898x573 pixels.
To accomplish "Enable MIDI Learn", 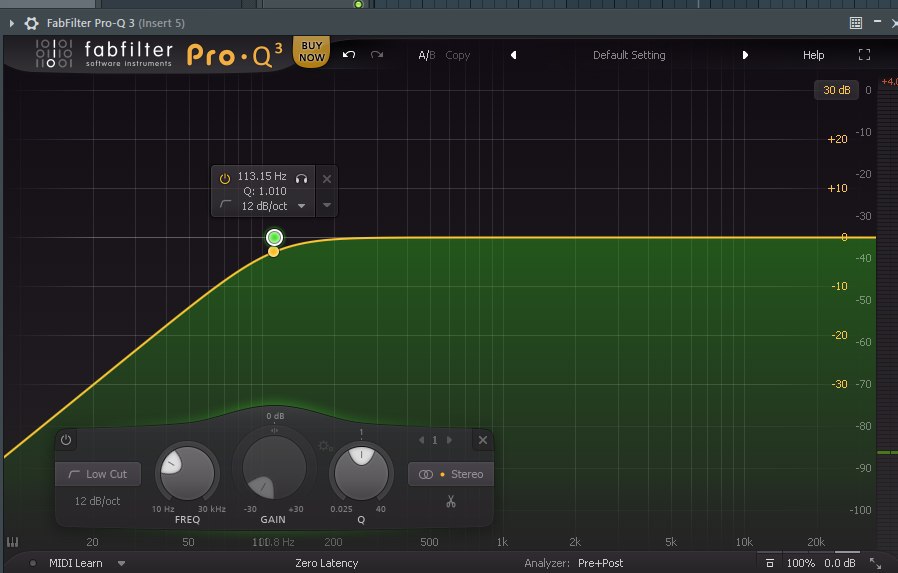I will point(76,563).
